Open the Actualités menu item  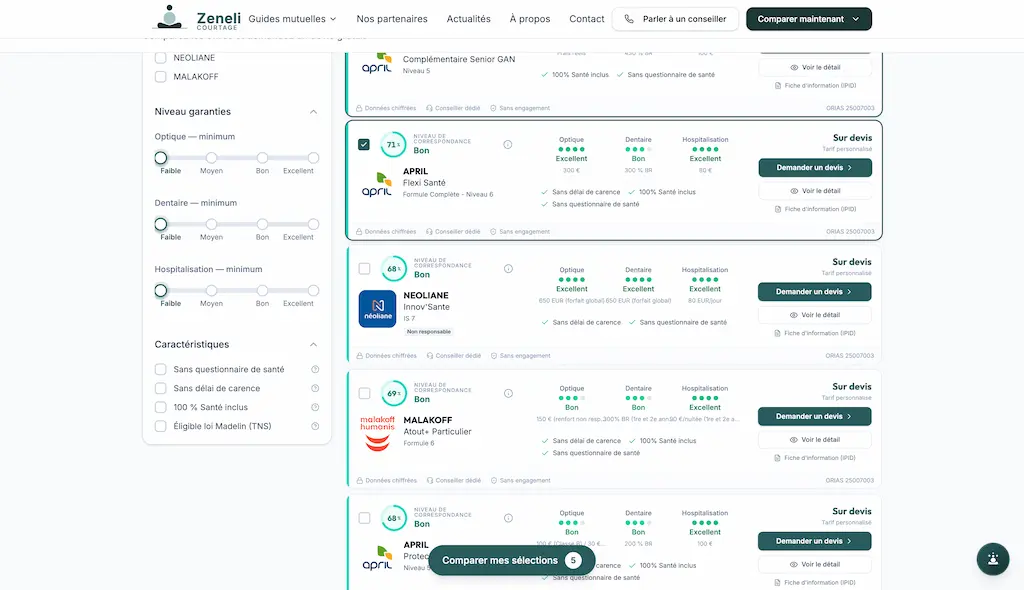coord(468,19)
